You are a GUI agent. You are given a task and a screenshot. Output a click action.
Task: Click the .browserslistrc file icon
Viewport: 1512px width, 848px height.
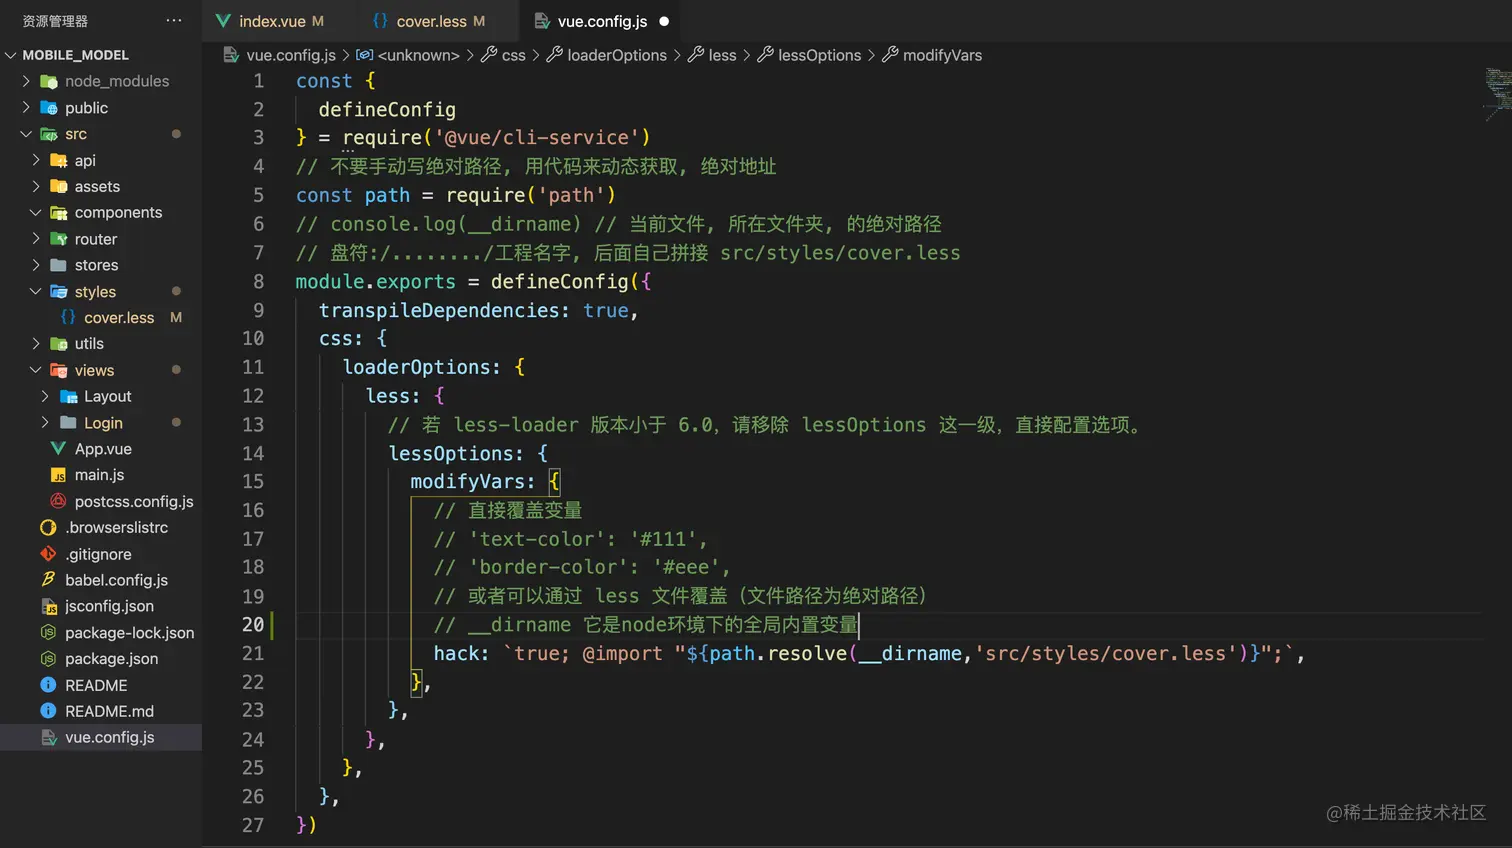(x=48, y=527)
